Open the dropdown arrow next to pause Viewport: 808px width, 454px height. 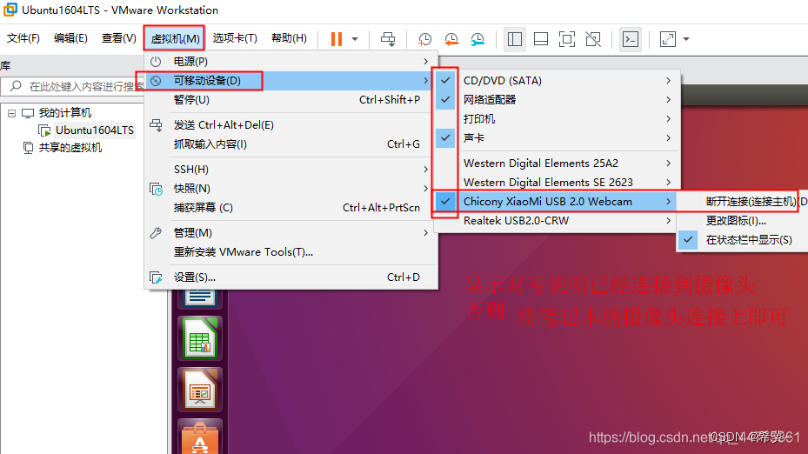355,39
